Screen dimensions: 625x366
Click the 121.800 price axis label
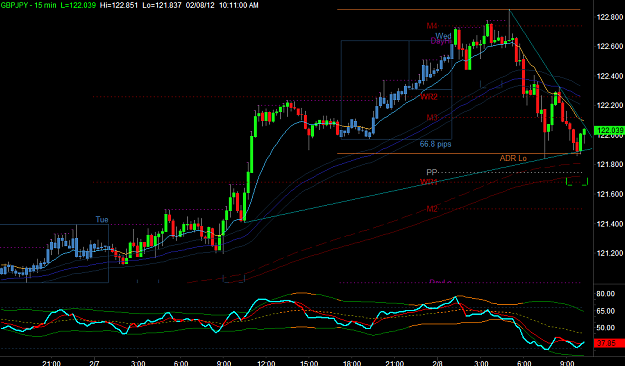click(x=609, y=164)
